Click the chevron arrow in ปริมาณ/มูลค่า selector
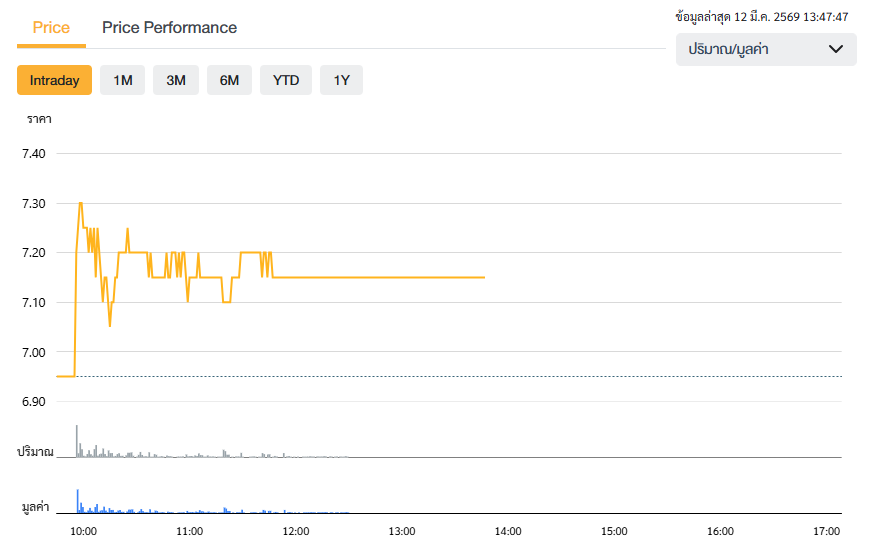 836,49
